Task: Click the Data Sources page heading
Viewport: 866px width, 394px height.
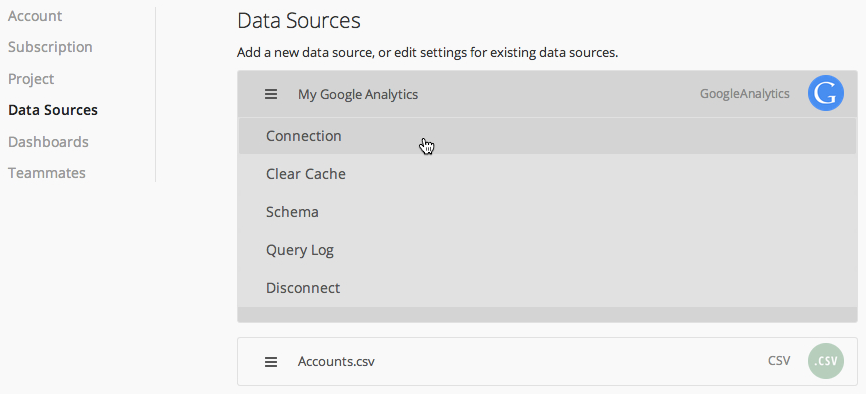Action: 299,22
